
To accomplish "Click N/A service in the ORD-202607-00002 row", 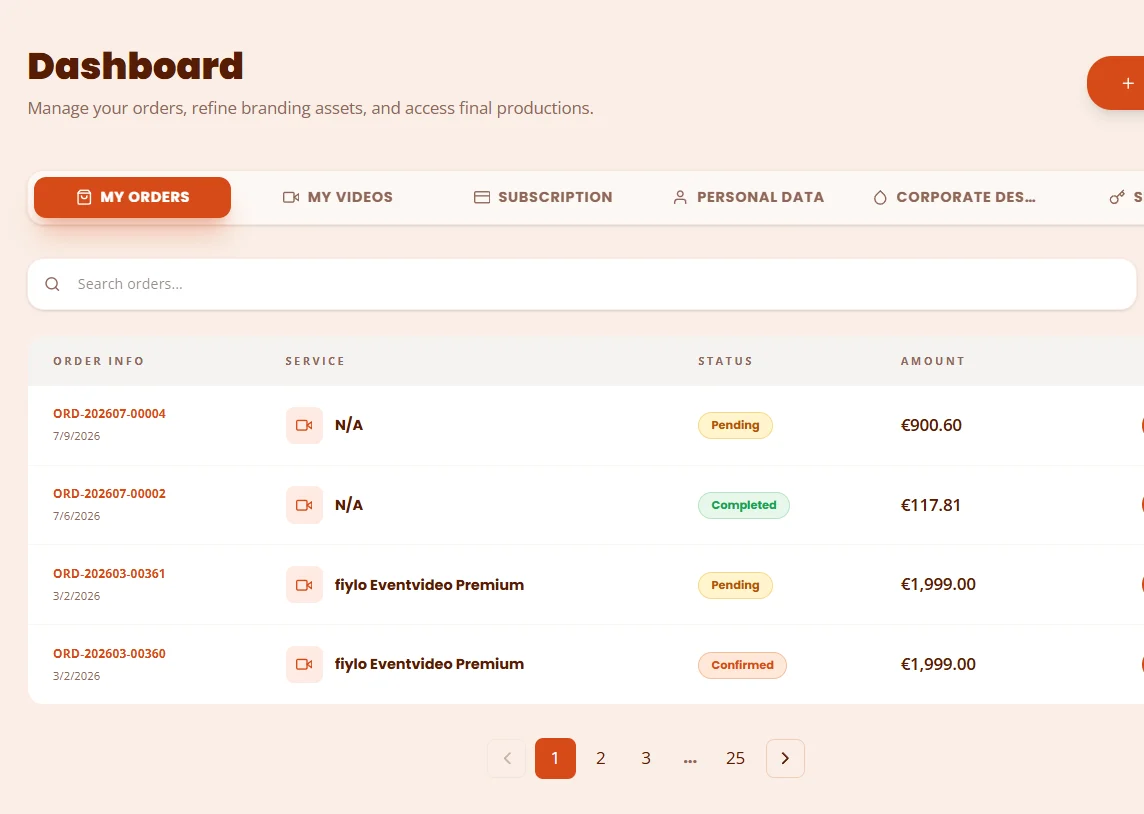I will pos(349,505).
